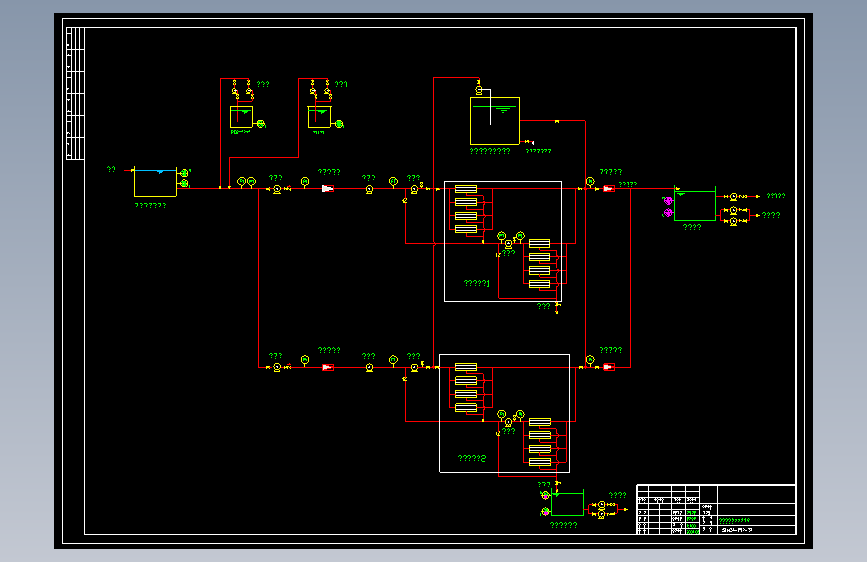Click the lower magenta level sensor beside the right green tank
Viewport: 867px width, 562px height.
pos(668,212)
